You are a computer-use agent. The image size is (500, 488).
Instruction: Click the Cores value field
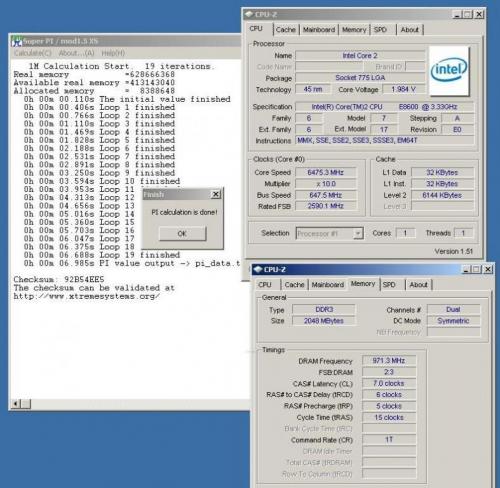[405, 233]
